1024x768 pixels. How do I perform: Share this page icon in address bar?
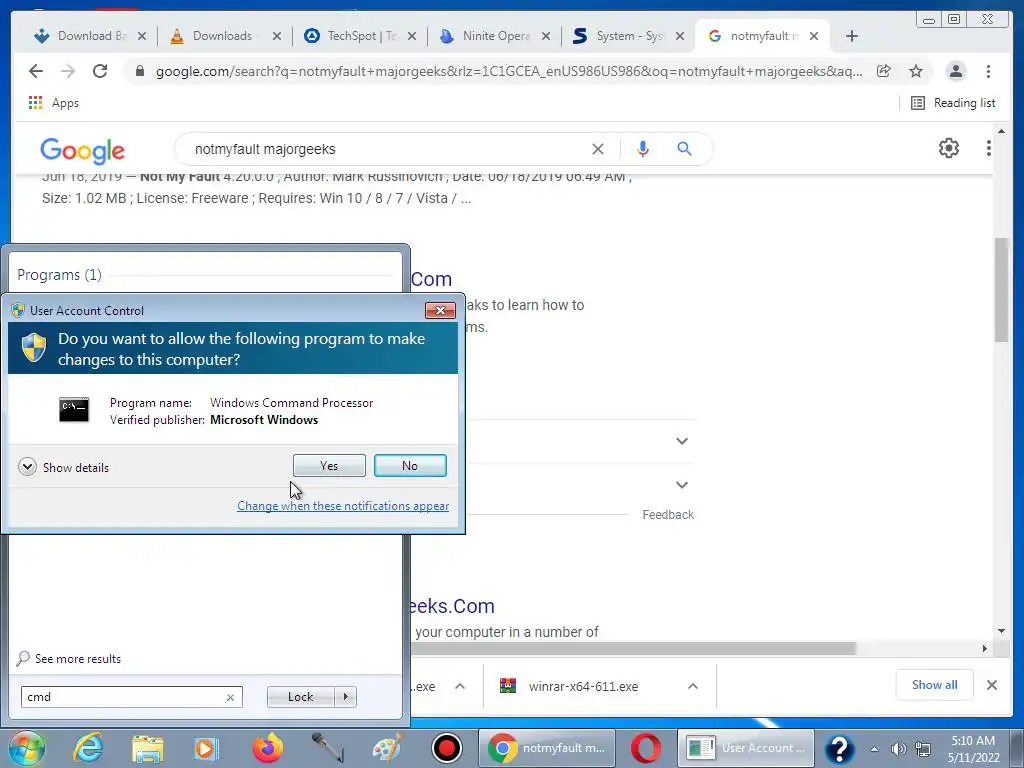(884, 71)
